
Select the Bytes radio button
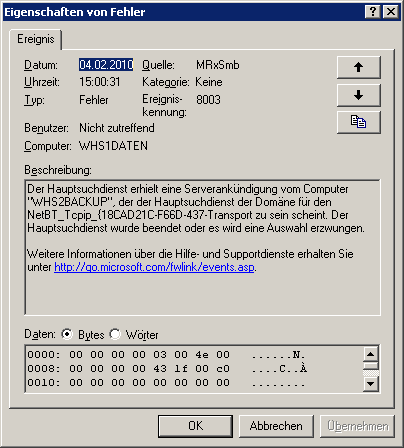67,334
